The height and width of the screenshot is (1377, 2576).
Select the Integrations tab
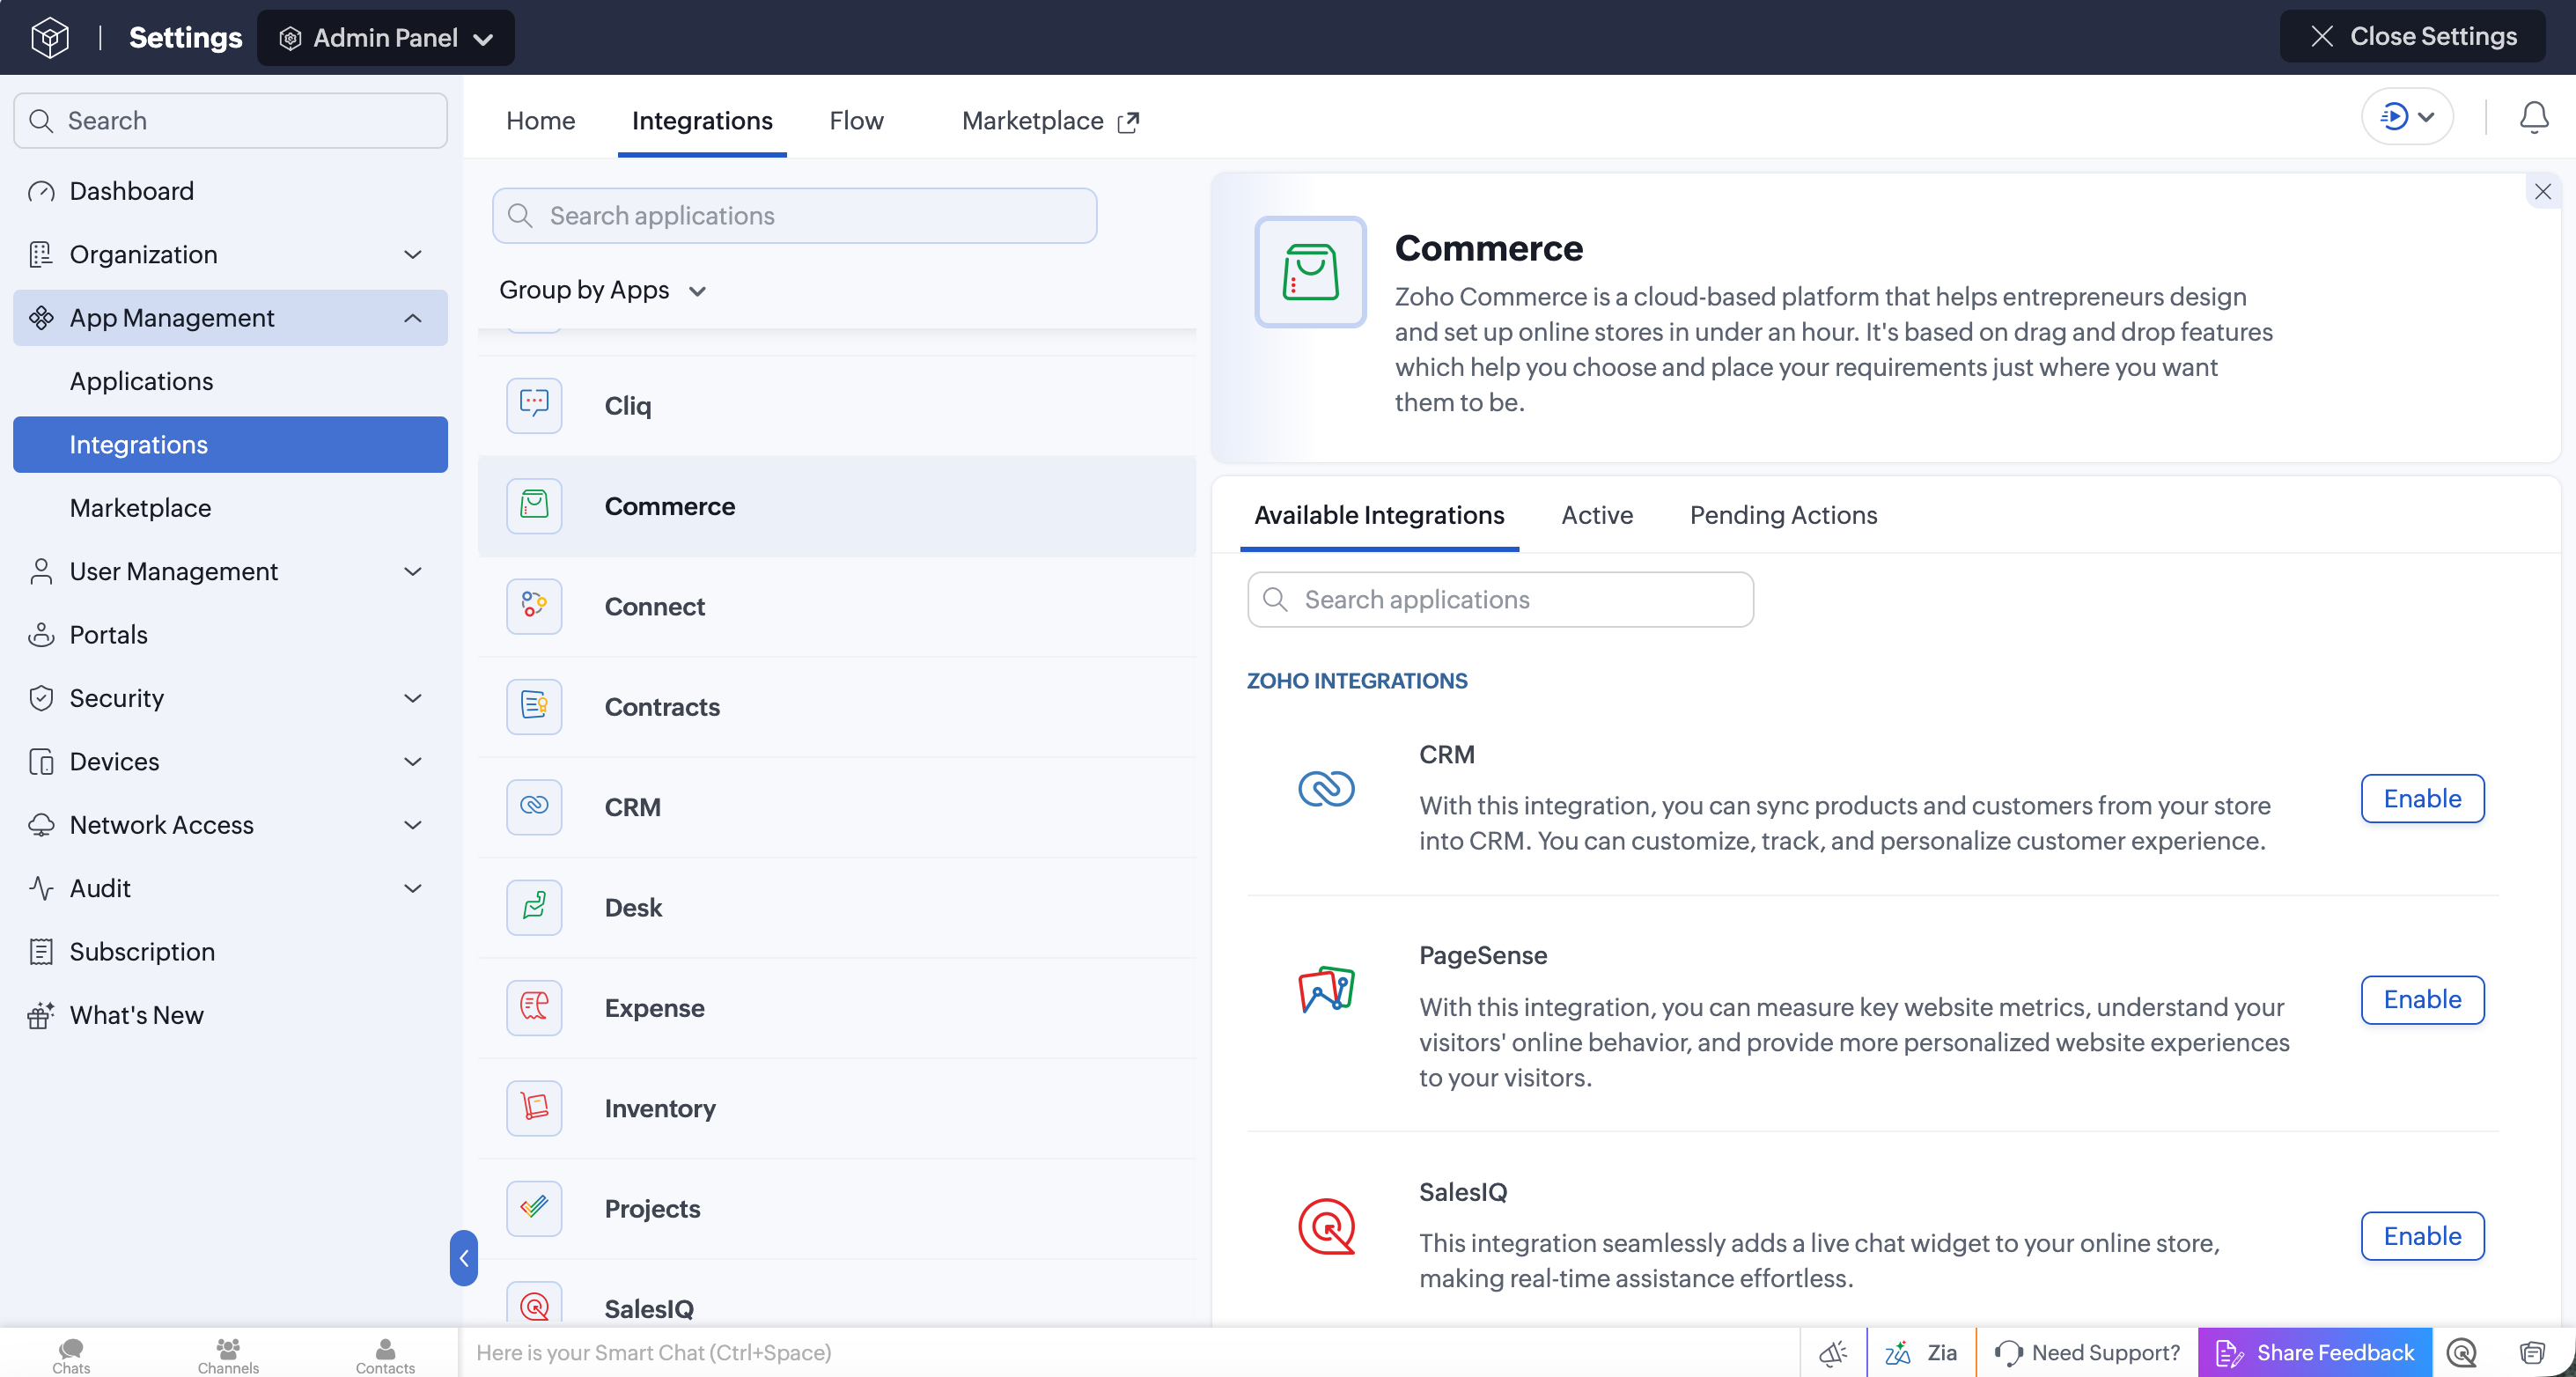pyautogui.click(x=702, y=121)
